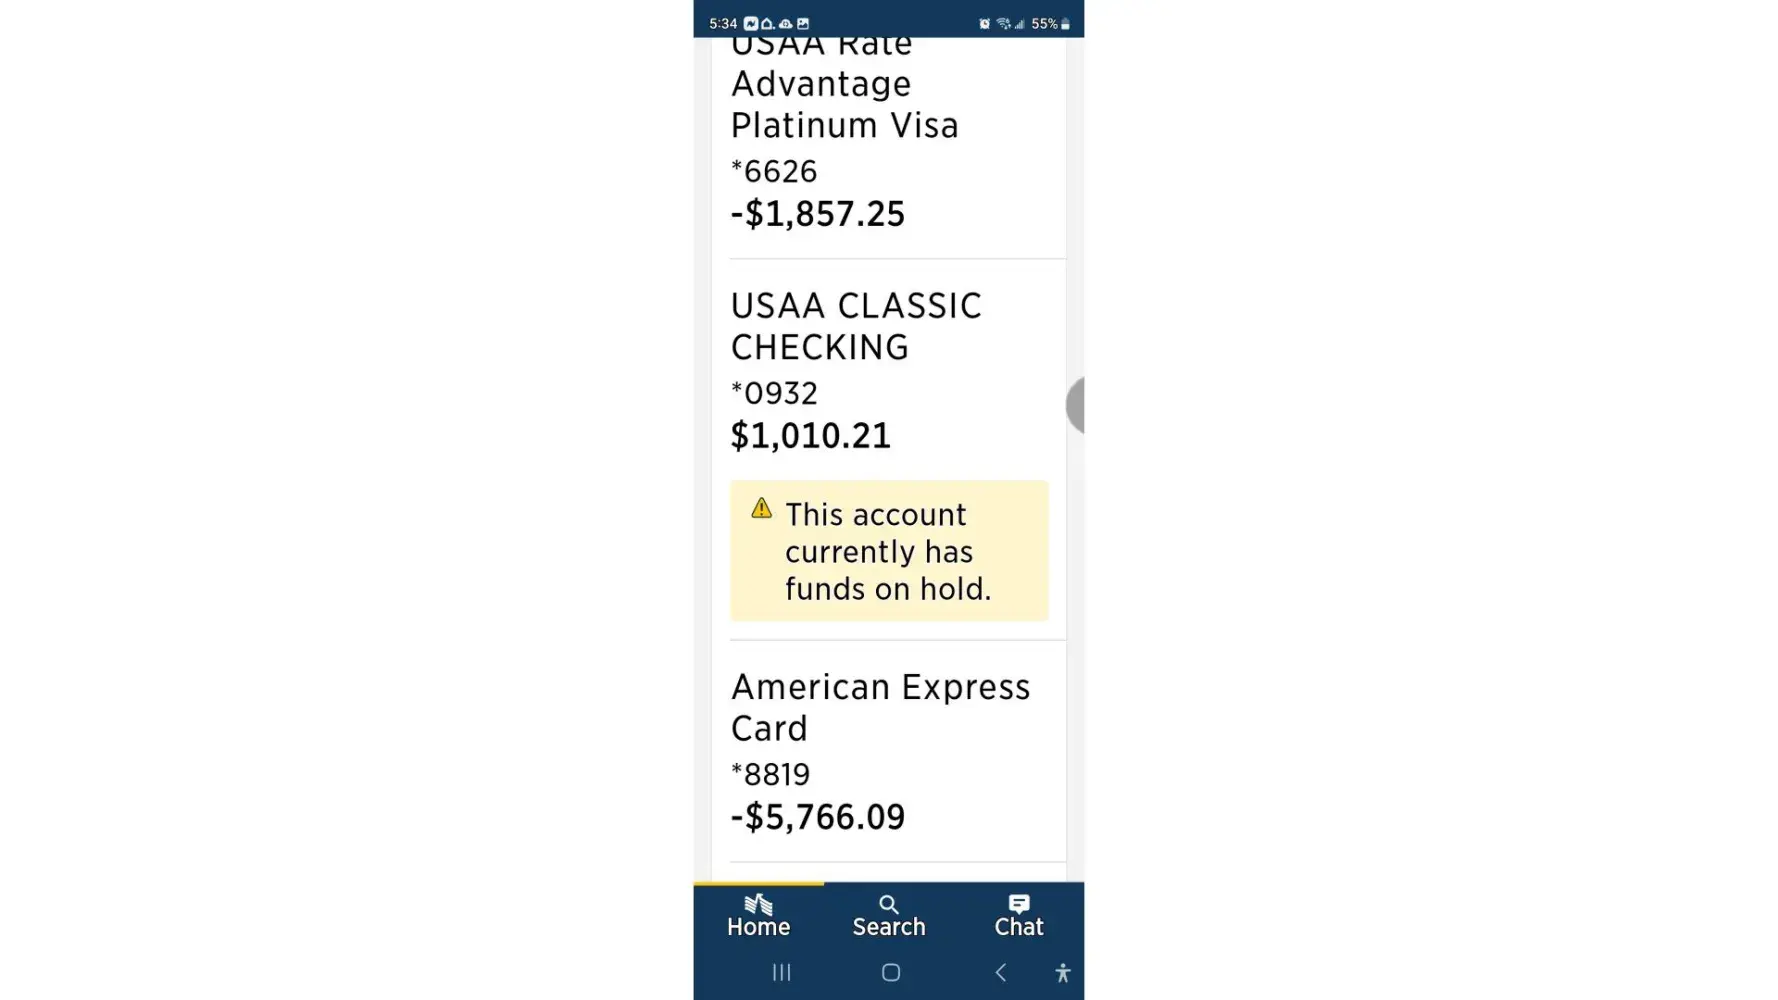Tap the $1,010.21 checking balance

point(810,436)
